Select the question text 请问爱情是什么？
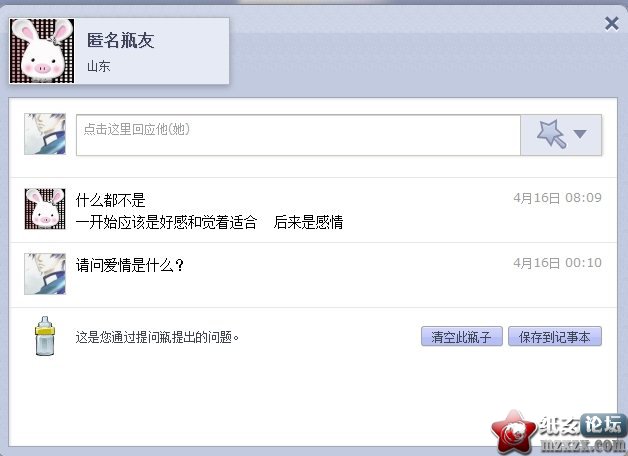 pyautogui.click(x=130, y=265)
